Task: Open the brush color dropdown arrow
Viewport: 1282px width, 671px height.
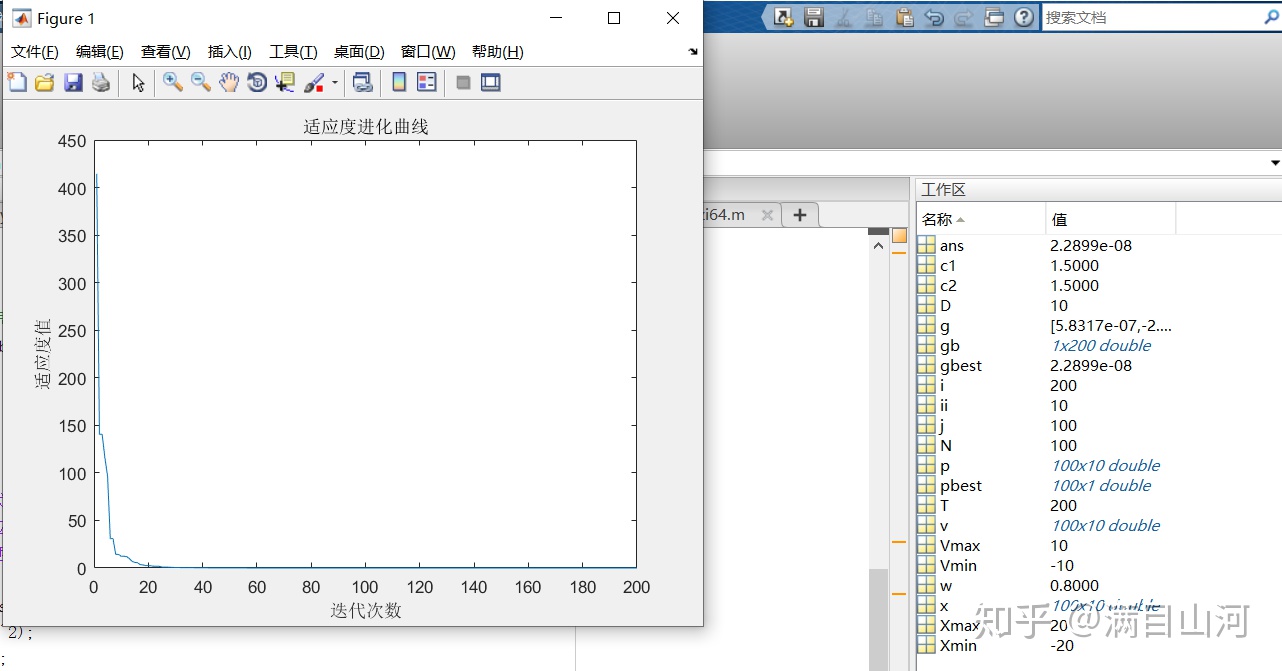Action: pos(335,83)
